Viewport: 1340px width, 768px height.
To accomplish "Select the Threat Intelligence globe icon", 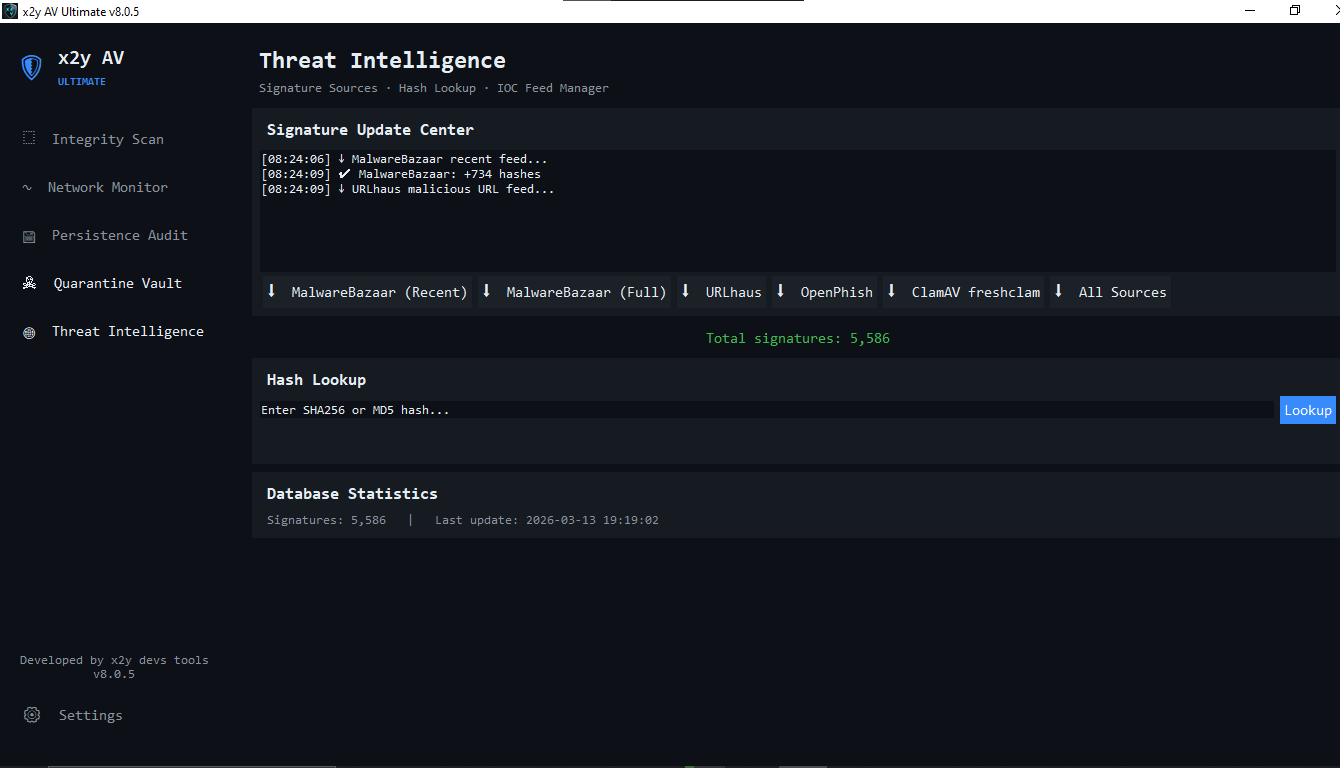I will coord(28,331).
